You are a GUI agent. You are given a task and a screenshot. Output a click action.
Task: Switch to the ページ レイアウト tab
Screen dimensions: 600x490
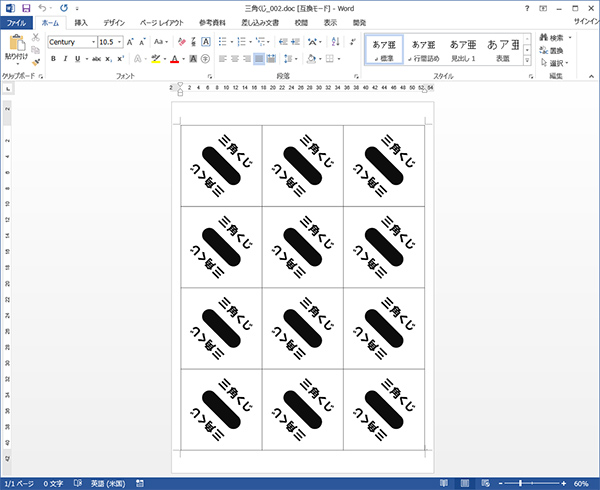pyautogui.click(x=161, y=22)
